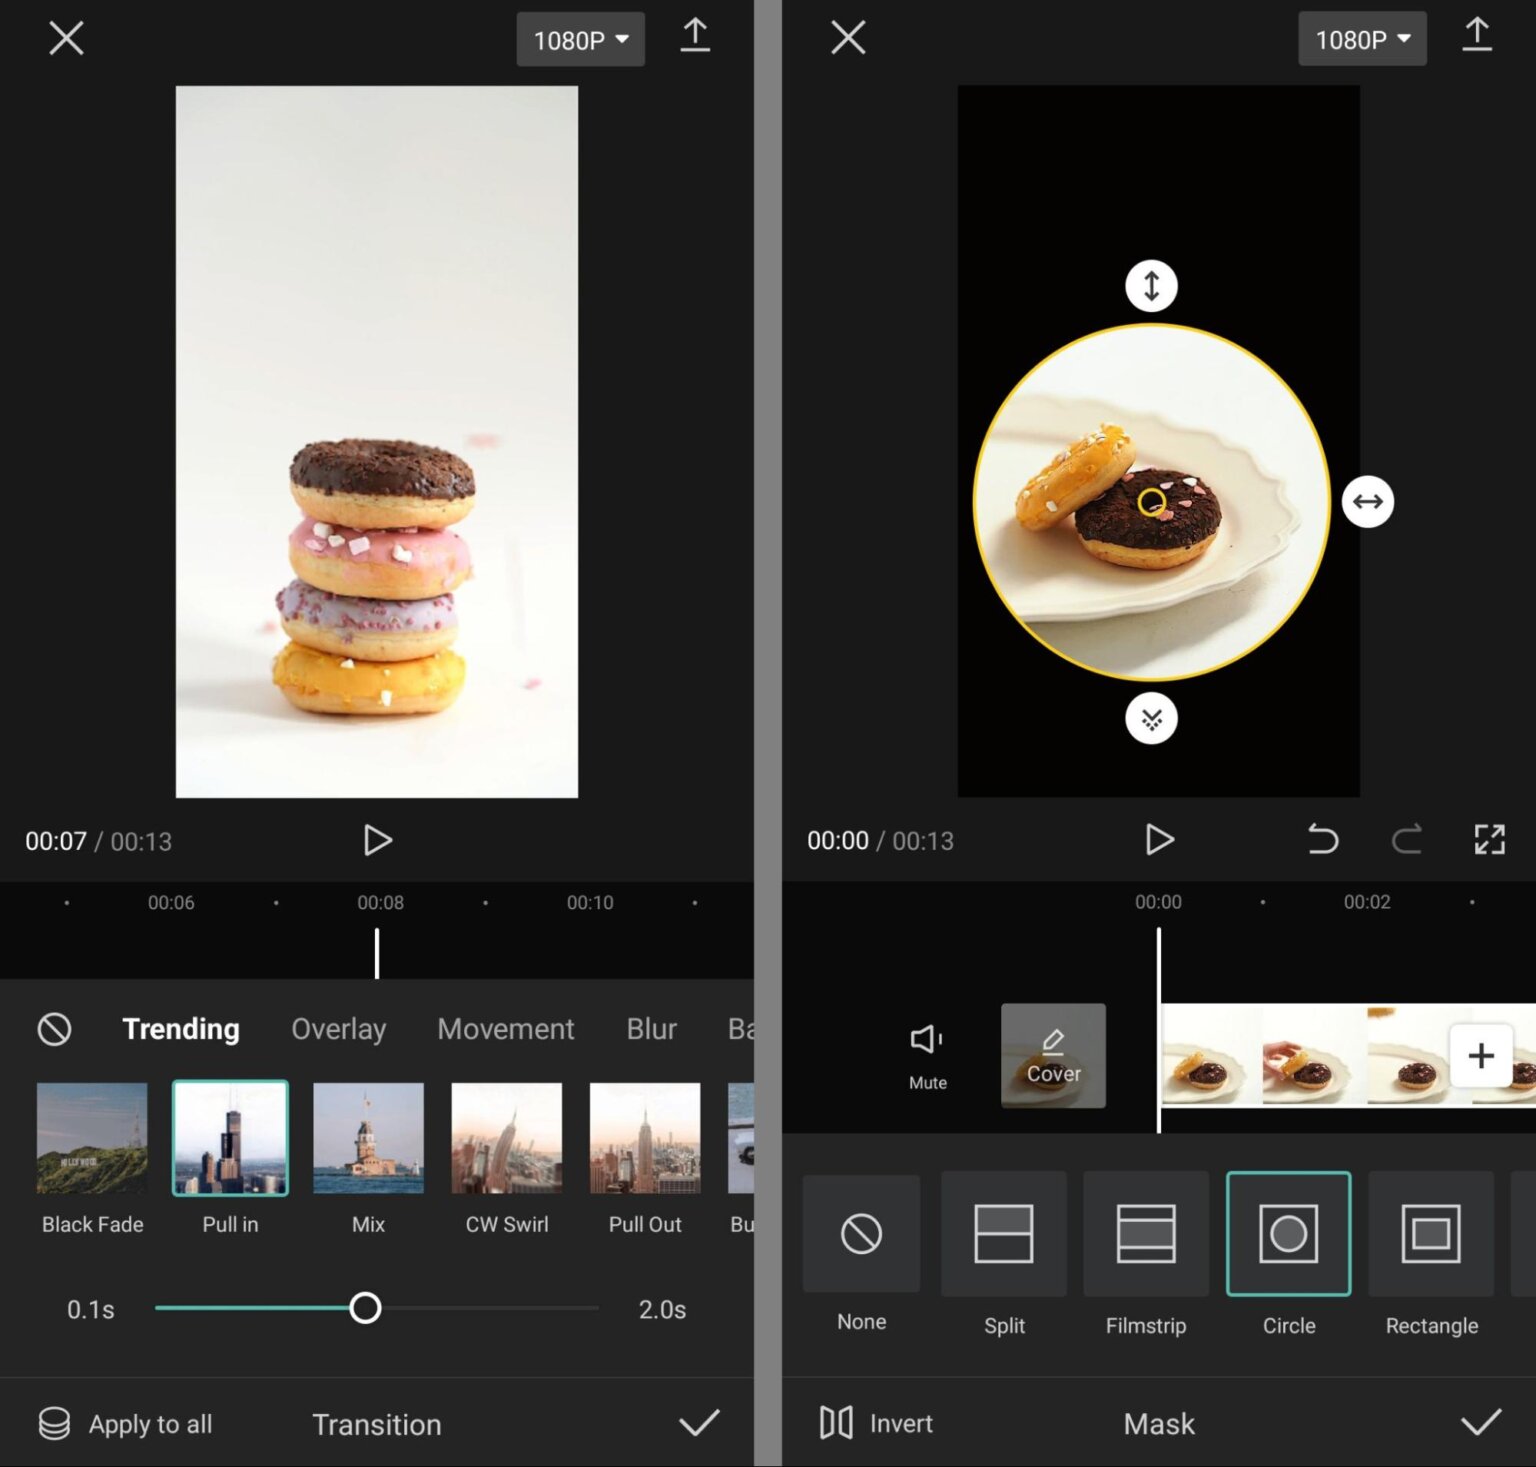The image size is (1536, 1467).
Task: Open the right panel's resolution dropdown
Action: [1362, 39]
